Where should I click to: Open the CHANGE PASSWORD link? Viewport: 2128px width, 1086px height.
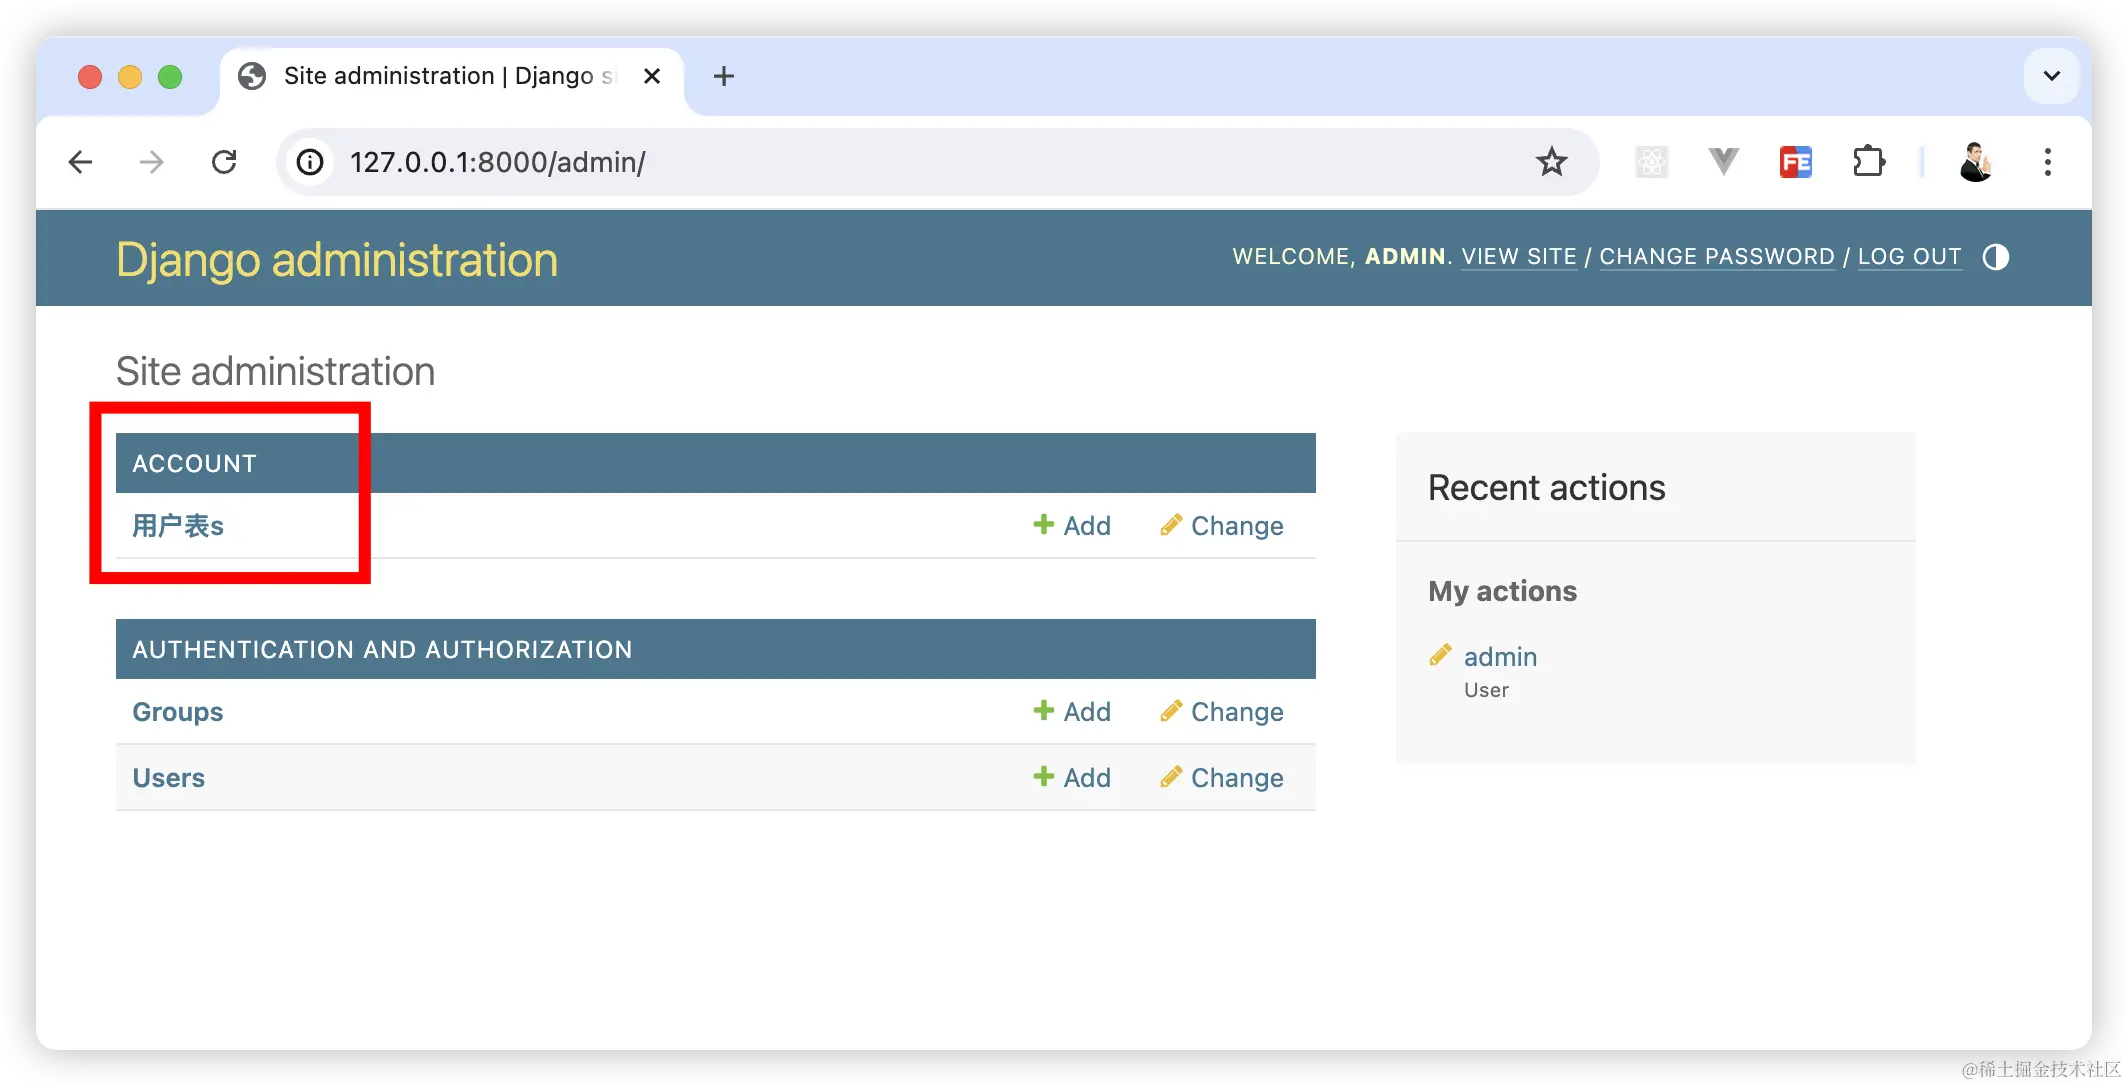click(x=1716, y=257)
